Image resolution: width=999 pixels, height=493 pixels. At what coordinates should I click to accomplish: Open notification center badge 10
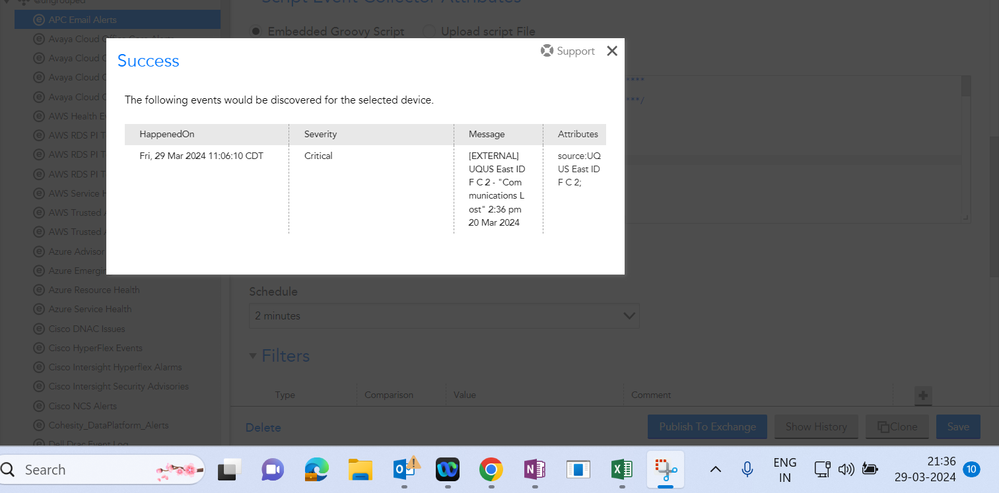[971, 469]
